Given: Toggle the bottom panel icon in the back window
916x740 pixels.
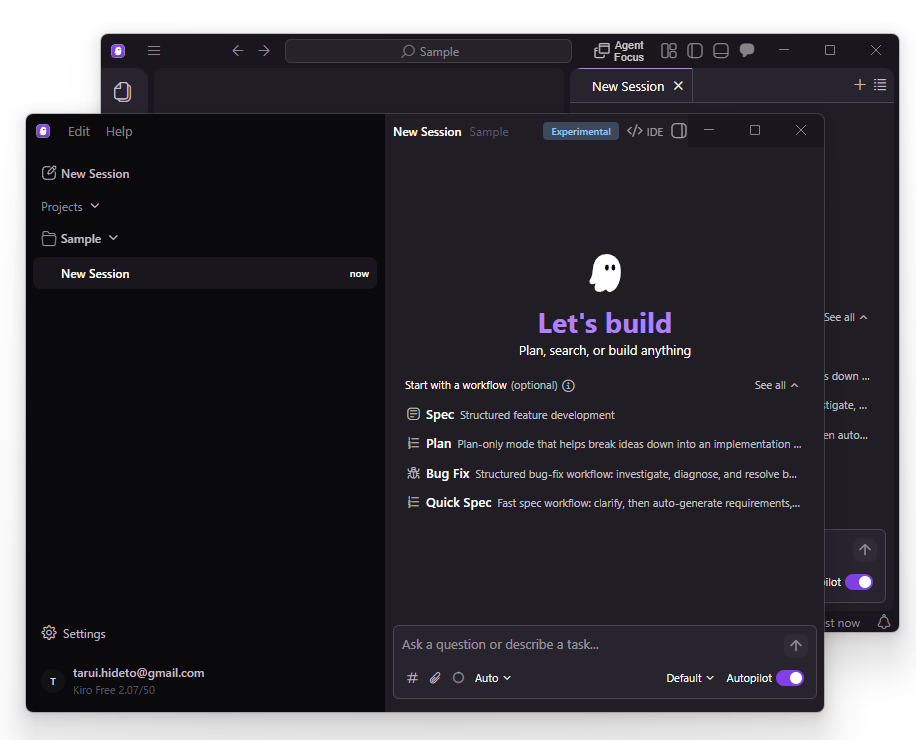Looking at the screenshot, I should coord(721,51).
